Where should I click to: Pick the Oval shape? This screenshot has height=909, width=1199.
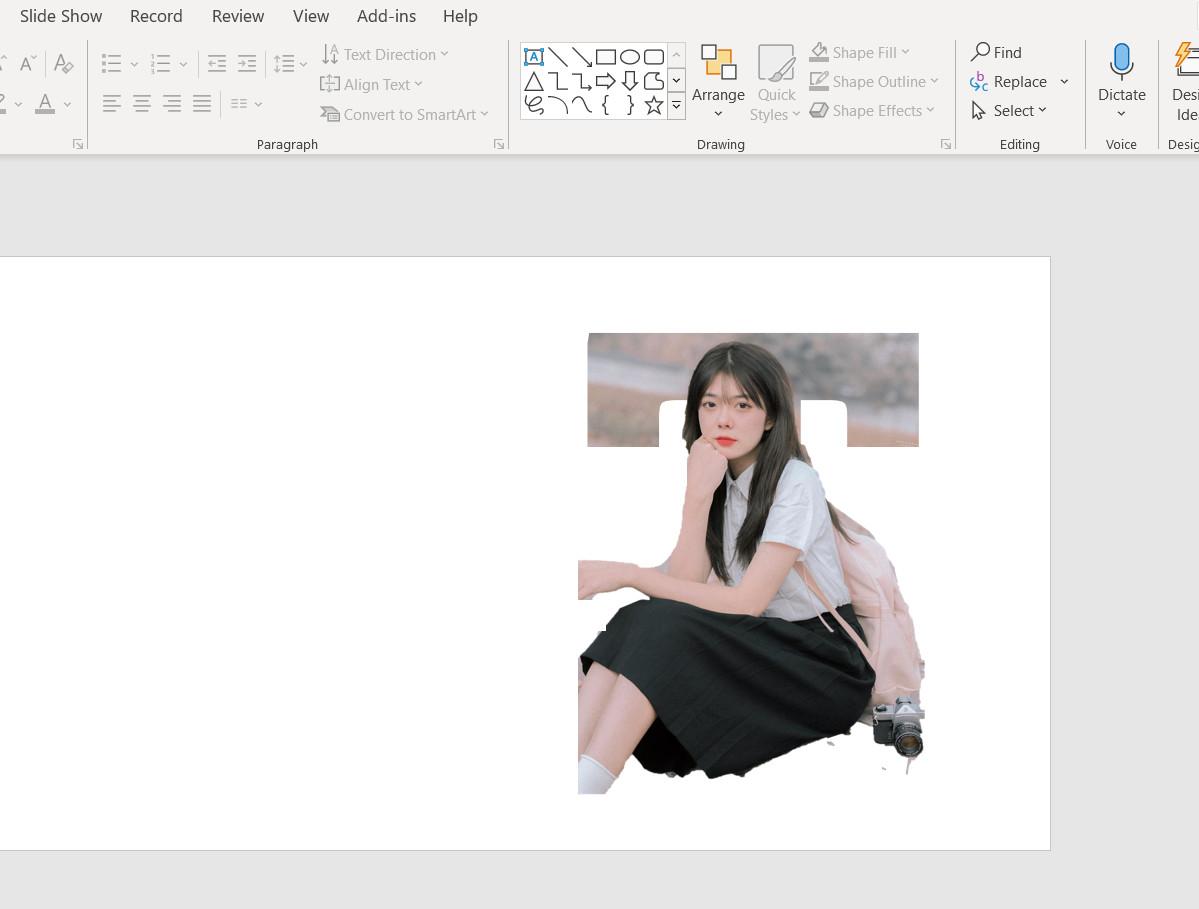(629, 57)
